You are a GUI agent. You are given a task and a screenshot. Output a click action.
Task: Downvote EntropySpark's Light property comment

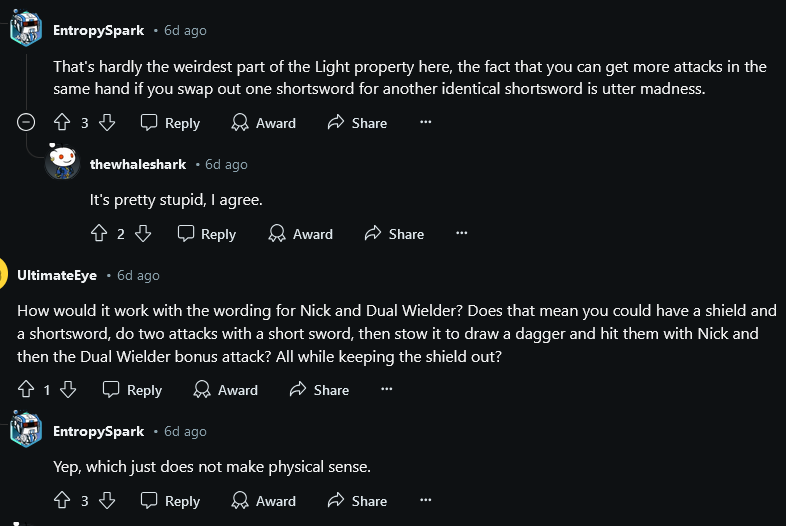pyautogui.click(x=107, y=123)
